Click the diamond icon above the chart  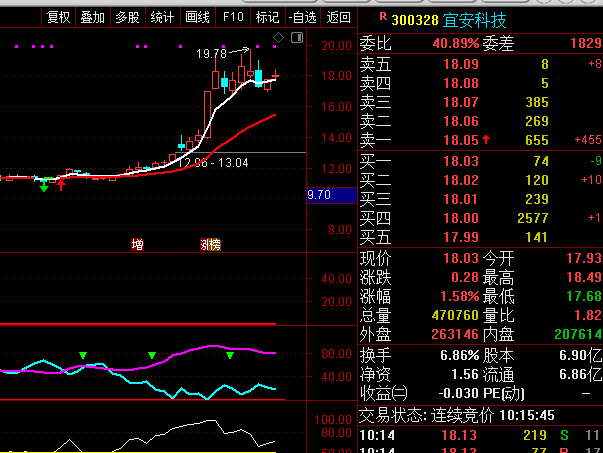pos(278,38)
